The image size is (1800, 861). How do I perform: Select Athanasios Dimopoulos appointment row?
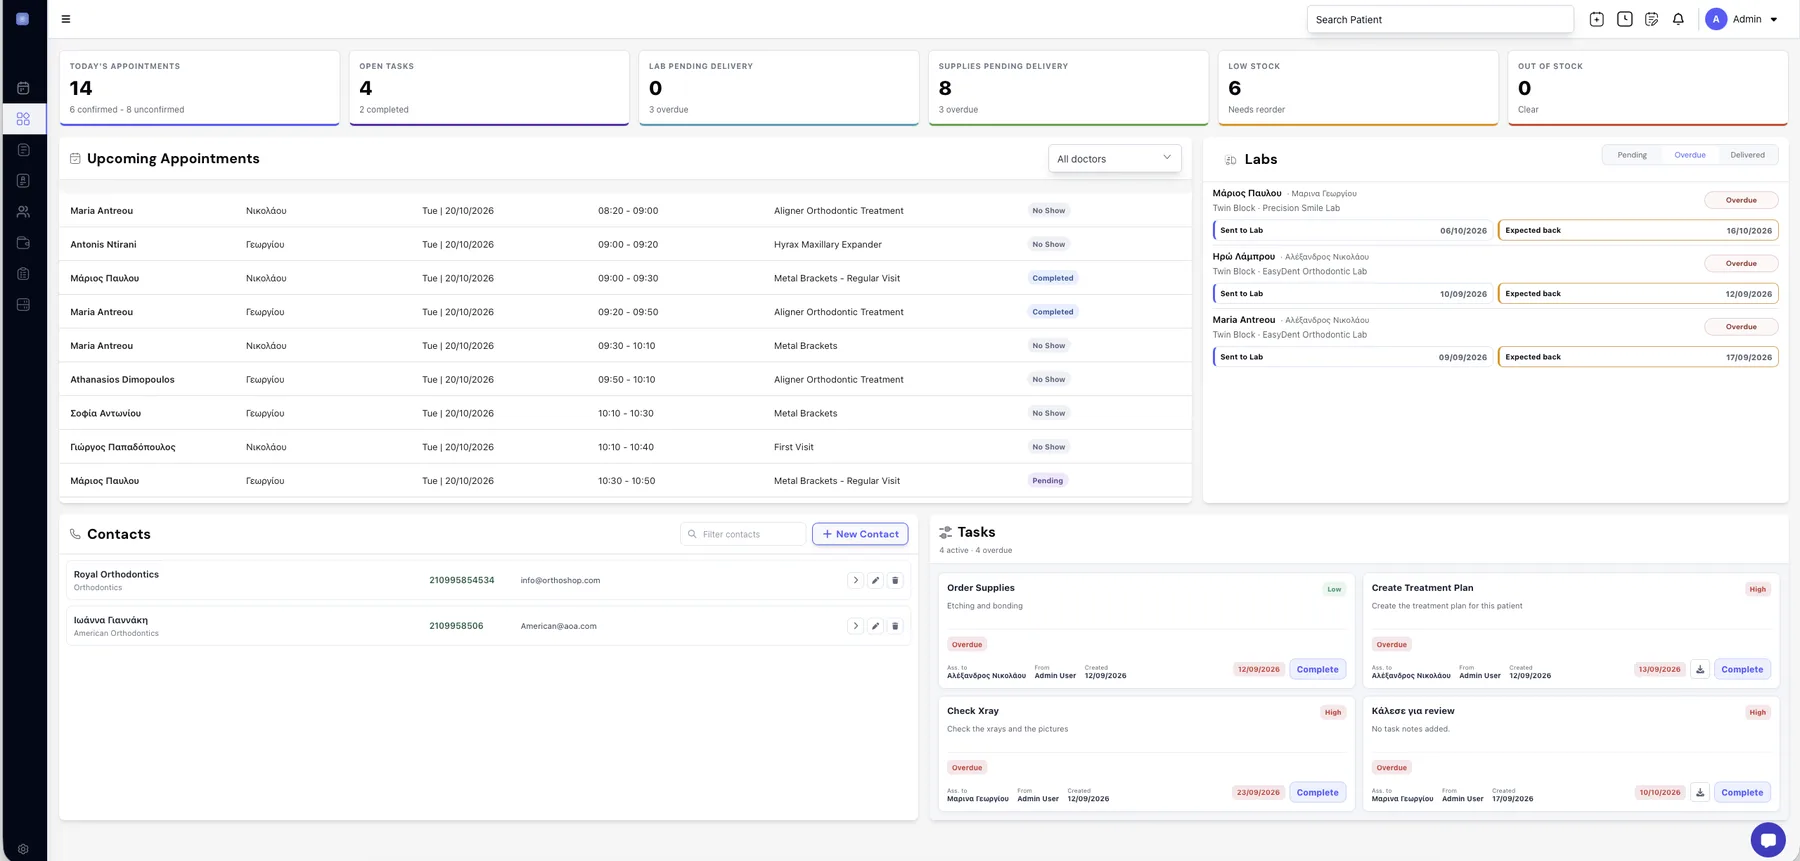tap(625, 380)
